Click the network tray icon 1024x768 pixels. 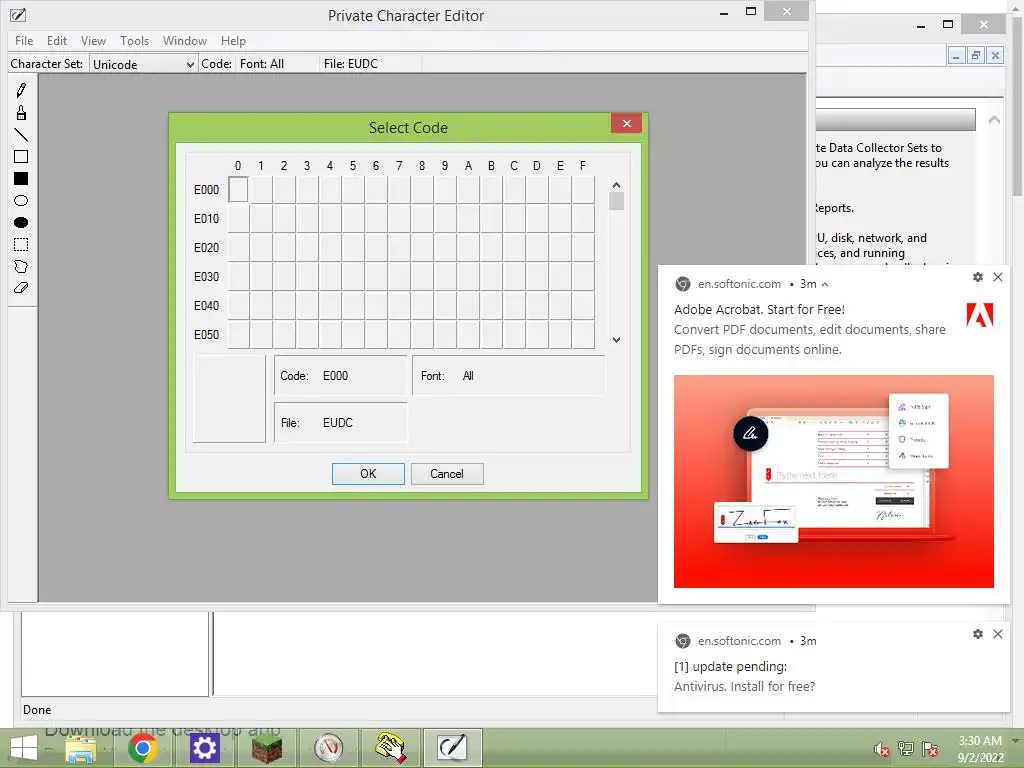[906, 749]
